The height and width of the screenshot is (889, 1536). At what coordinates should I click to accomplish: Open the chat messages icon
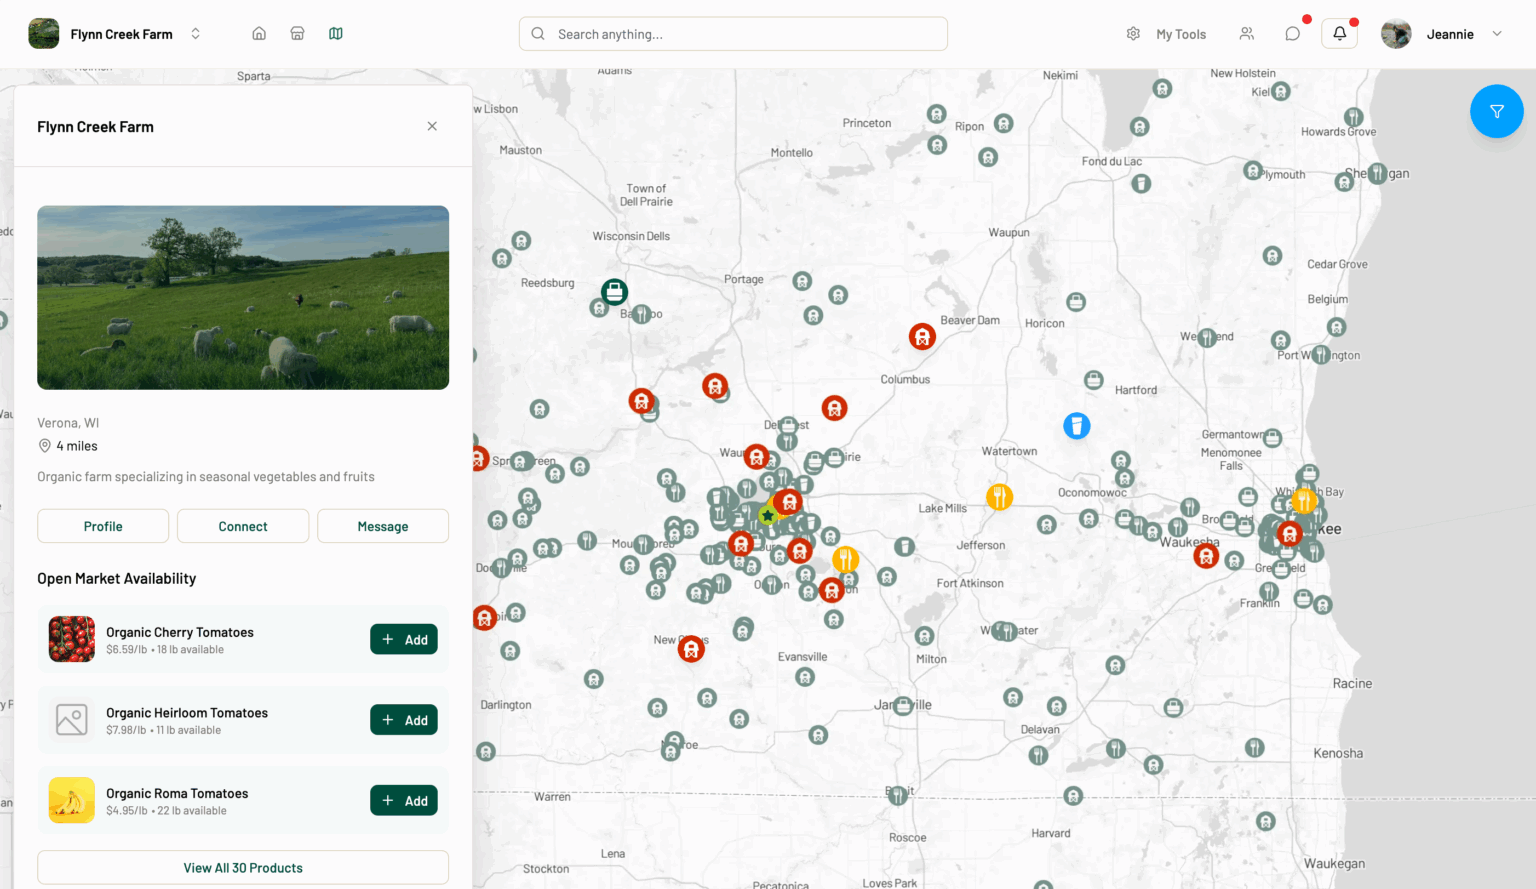[x=1292, y=34]
